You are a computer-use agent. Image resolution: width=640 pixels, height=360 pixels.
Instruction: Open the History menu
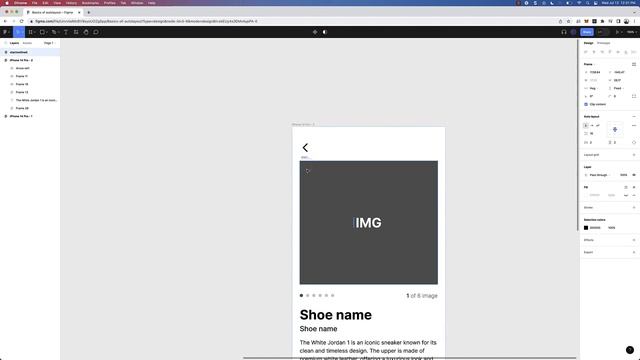(71, 3)
